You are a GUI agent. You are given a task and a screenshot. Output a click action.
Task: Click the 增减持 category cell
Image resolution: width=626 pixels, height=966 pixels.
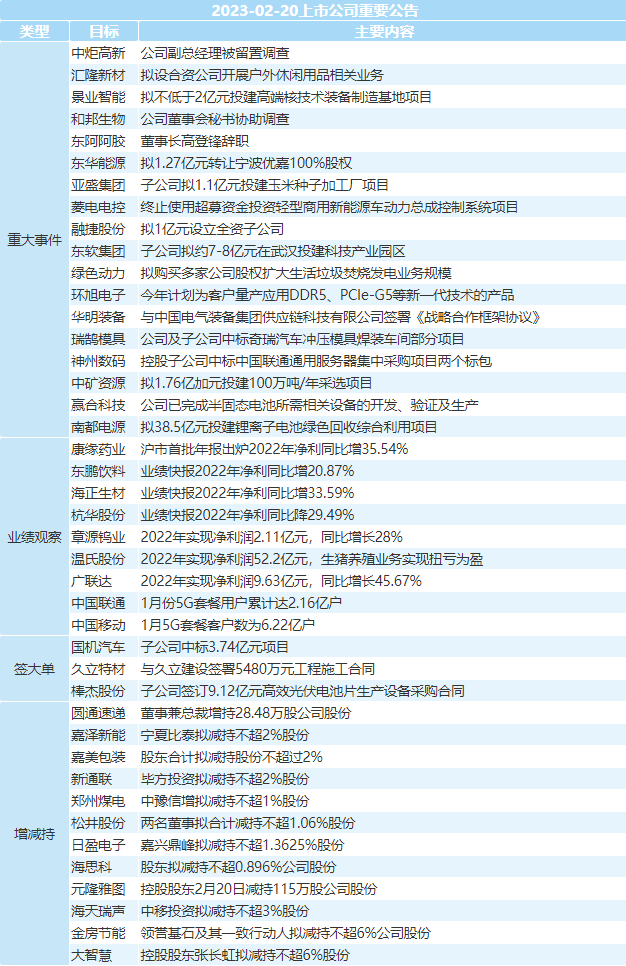point(35,834)
